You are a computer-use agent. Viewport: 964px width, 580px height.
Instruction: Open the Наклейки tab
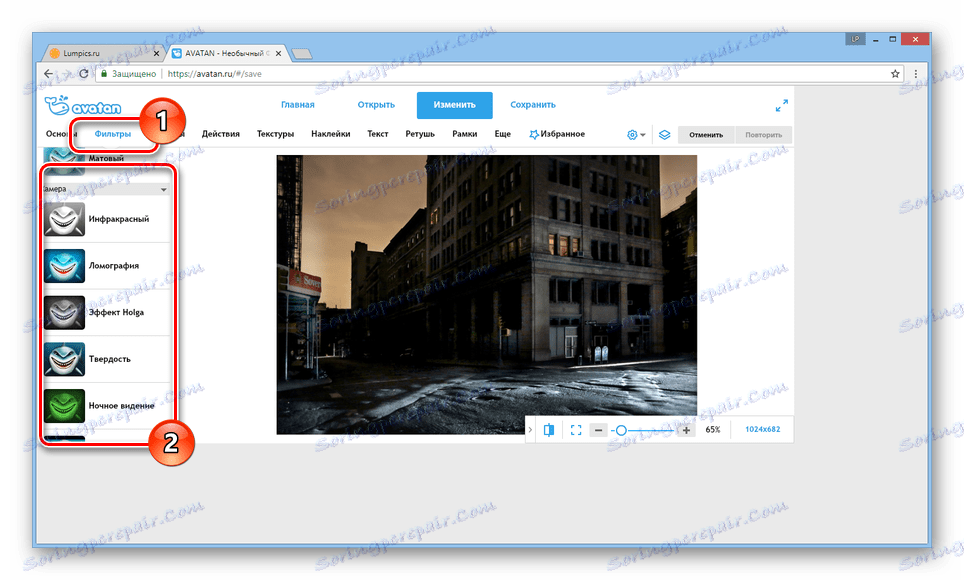tap(330, 134)
